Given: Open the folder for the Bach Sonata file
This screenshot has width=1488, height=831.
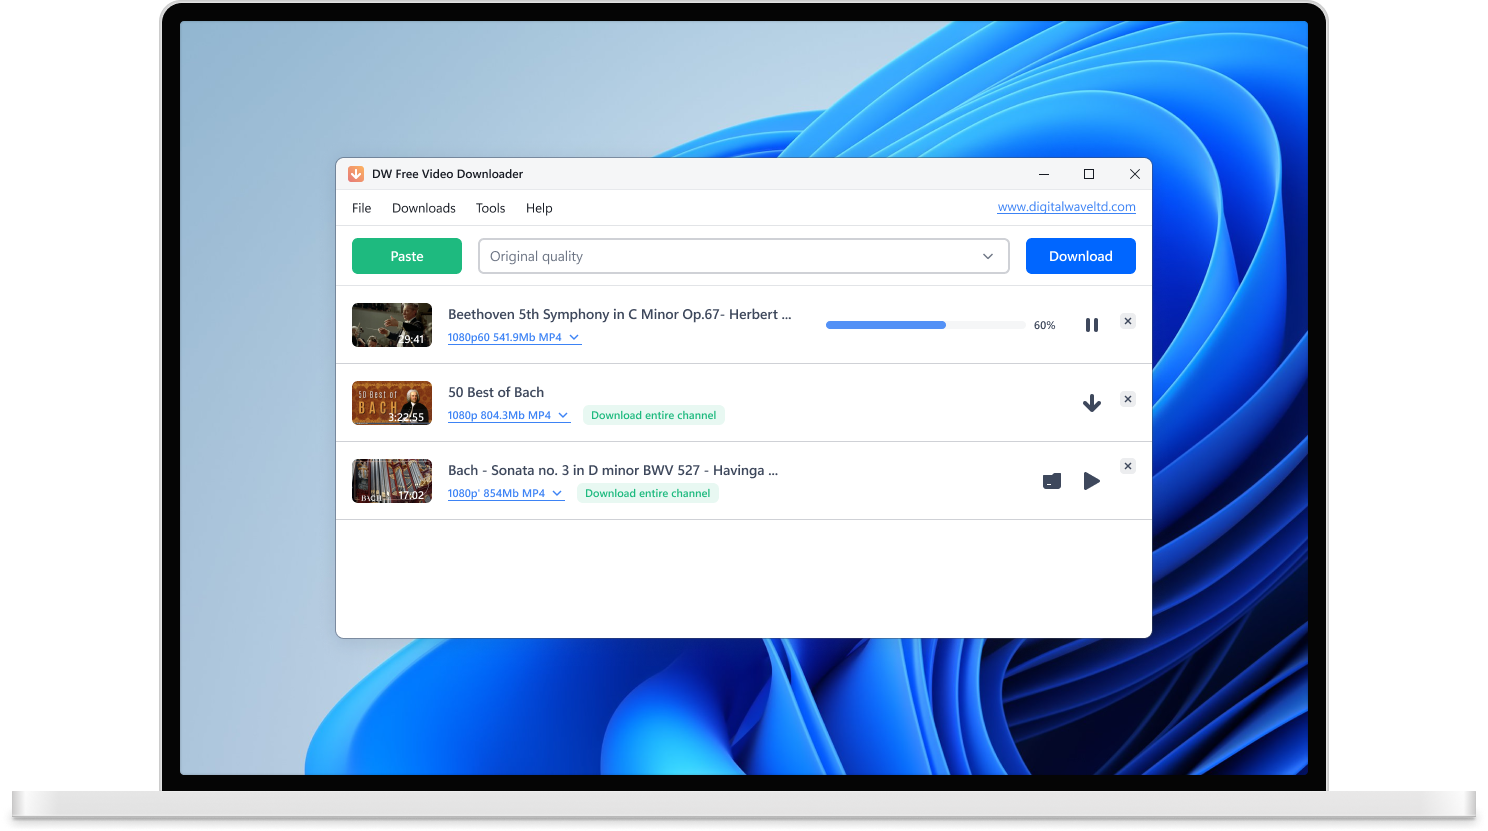Looking at the screenshot, I should (1051, 480).
